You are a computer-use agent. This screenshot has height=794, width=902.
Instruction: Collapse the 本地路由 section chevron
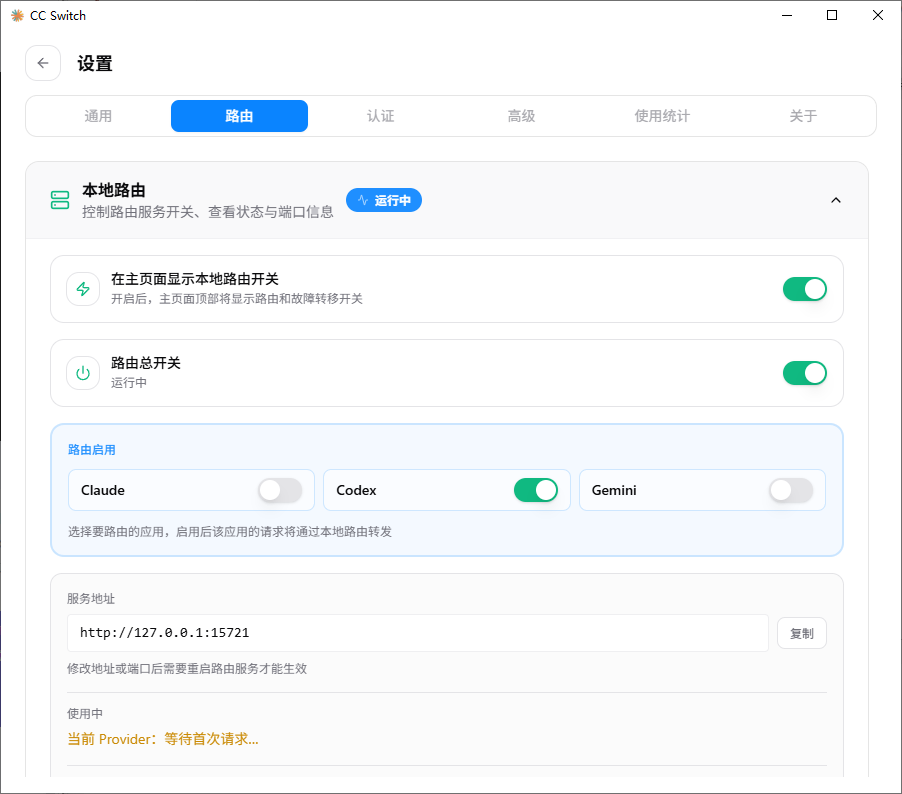click(836, 200)
